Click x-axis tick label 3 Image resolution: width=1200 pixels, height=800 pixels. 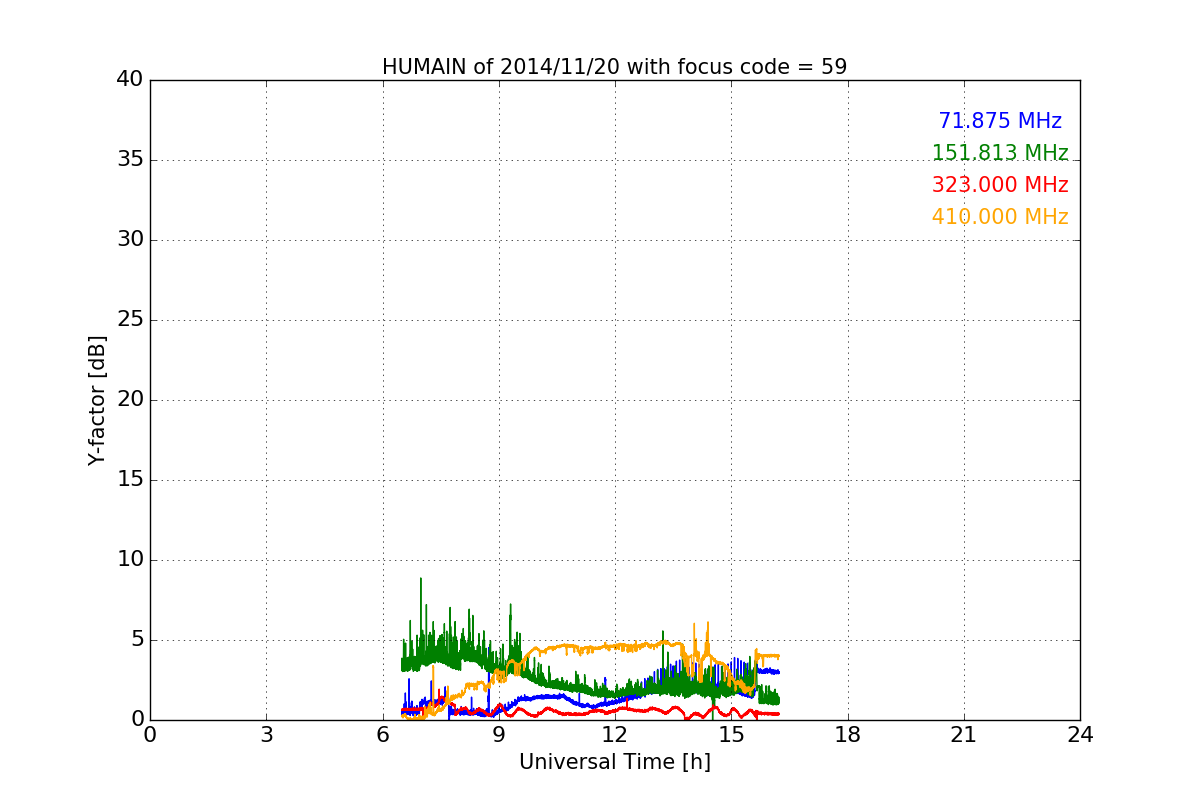coord(266,735)
